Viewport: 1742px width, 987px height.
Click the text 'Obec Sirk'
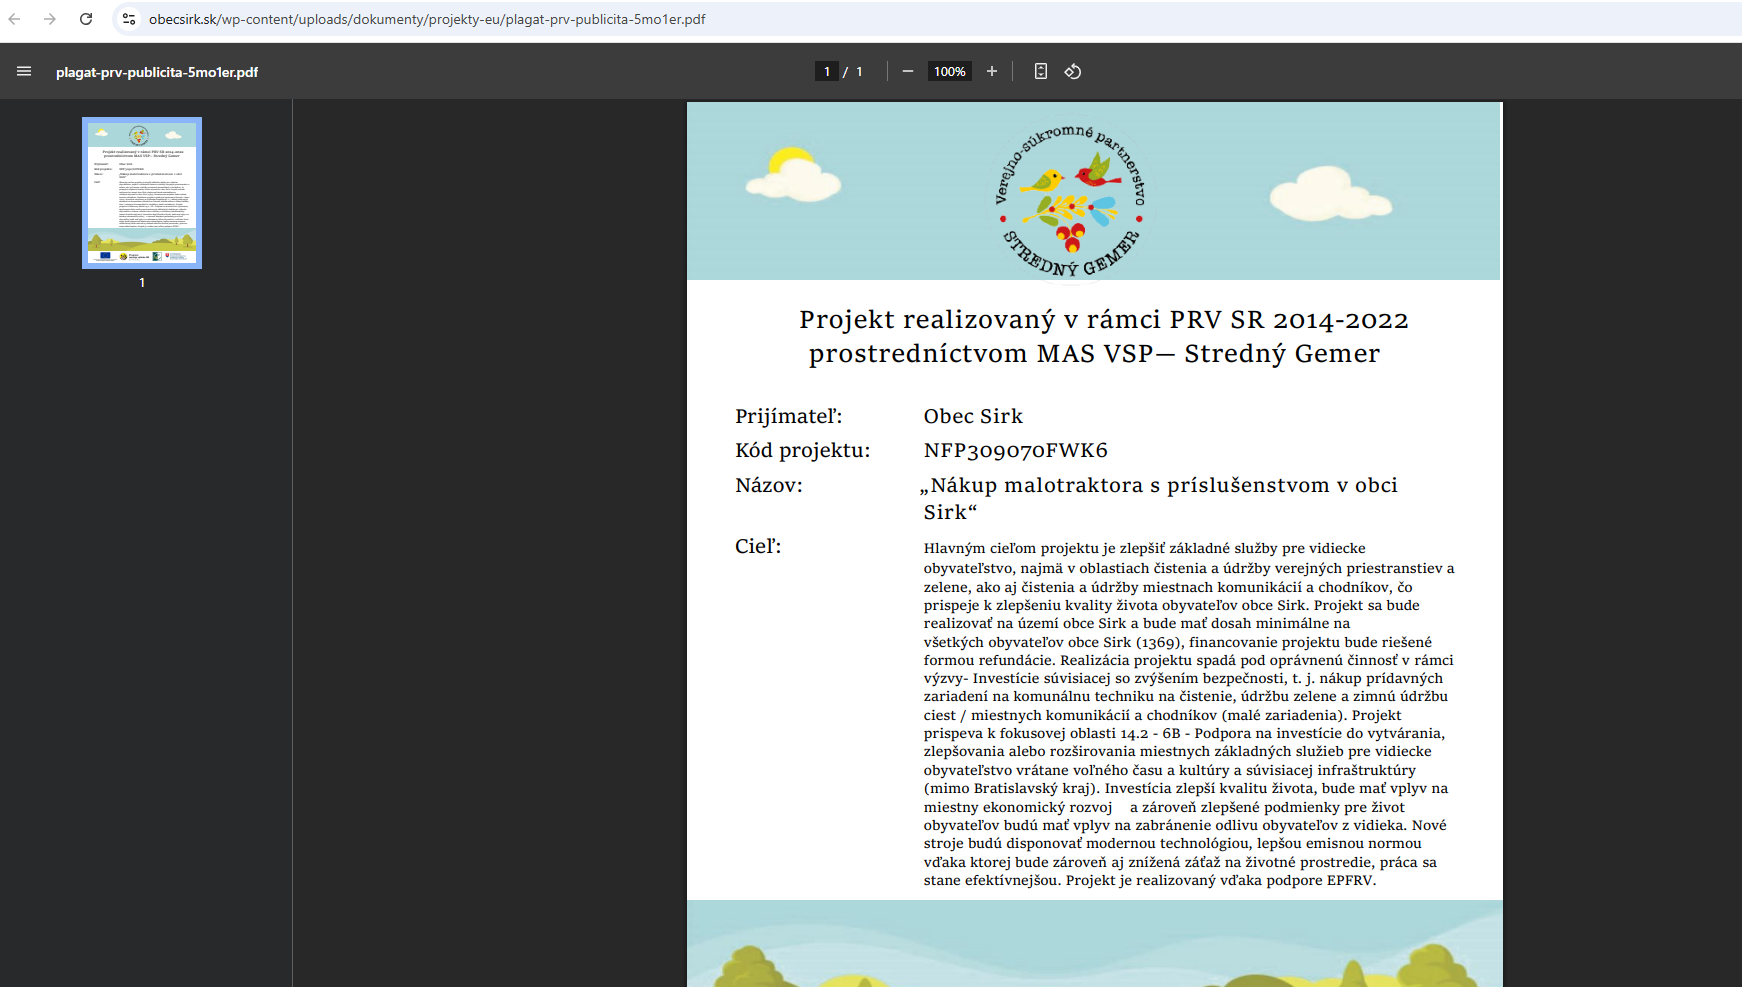(x=973, y=416)
